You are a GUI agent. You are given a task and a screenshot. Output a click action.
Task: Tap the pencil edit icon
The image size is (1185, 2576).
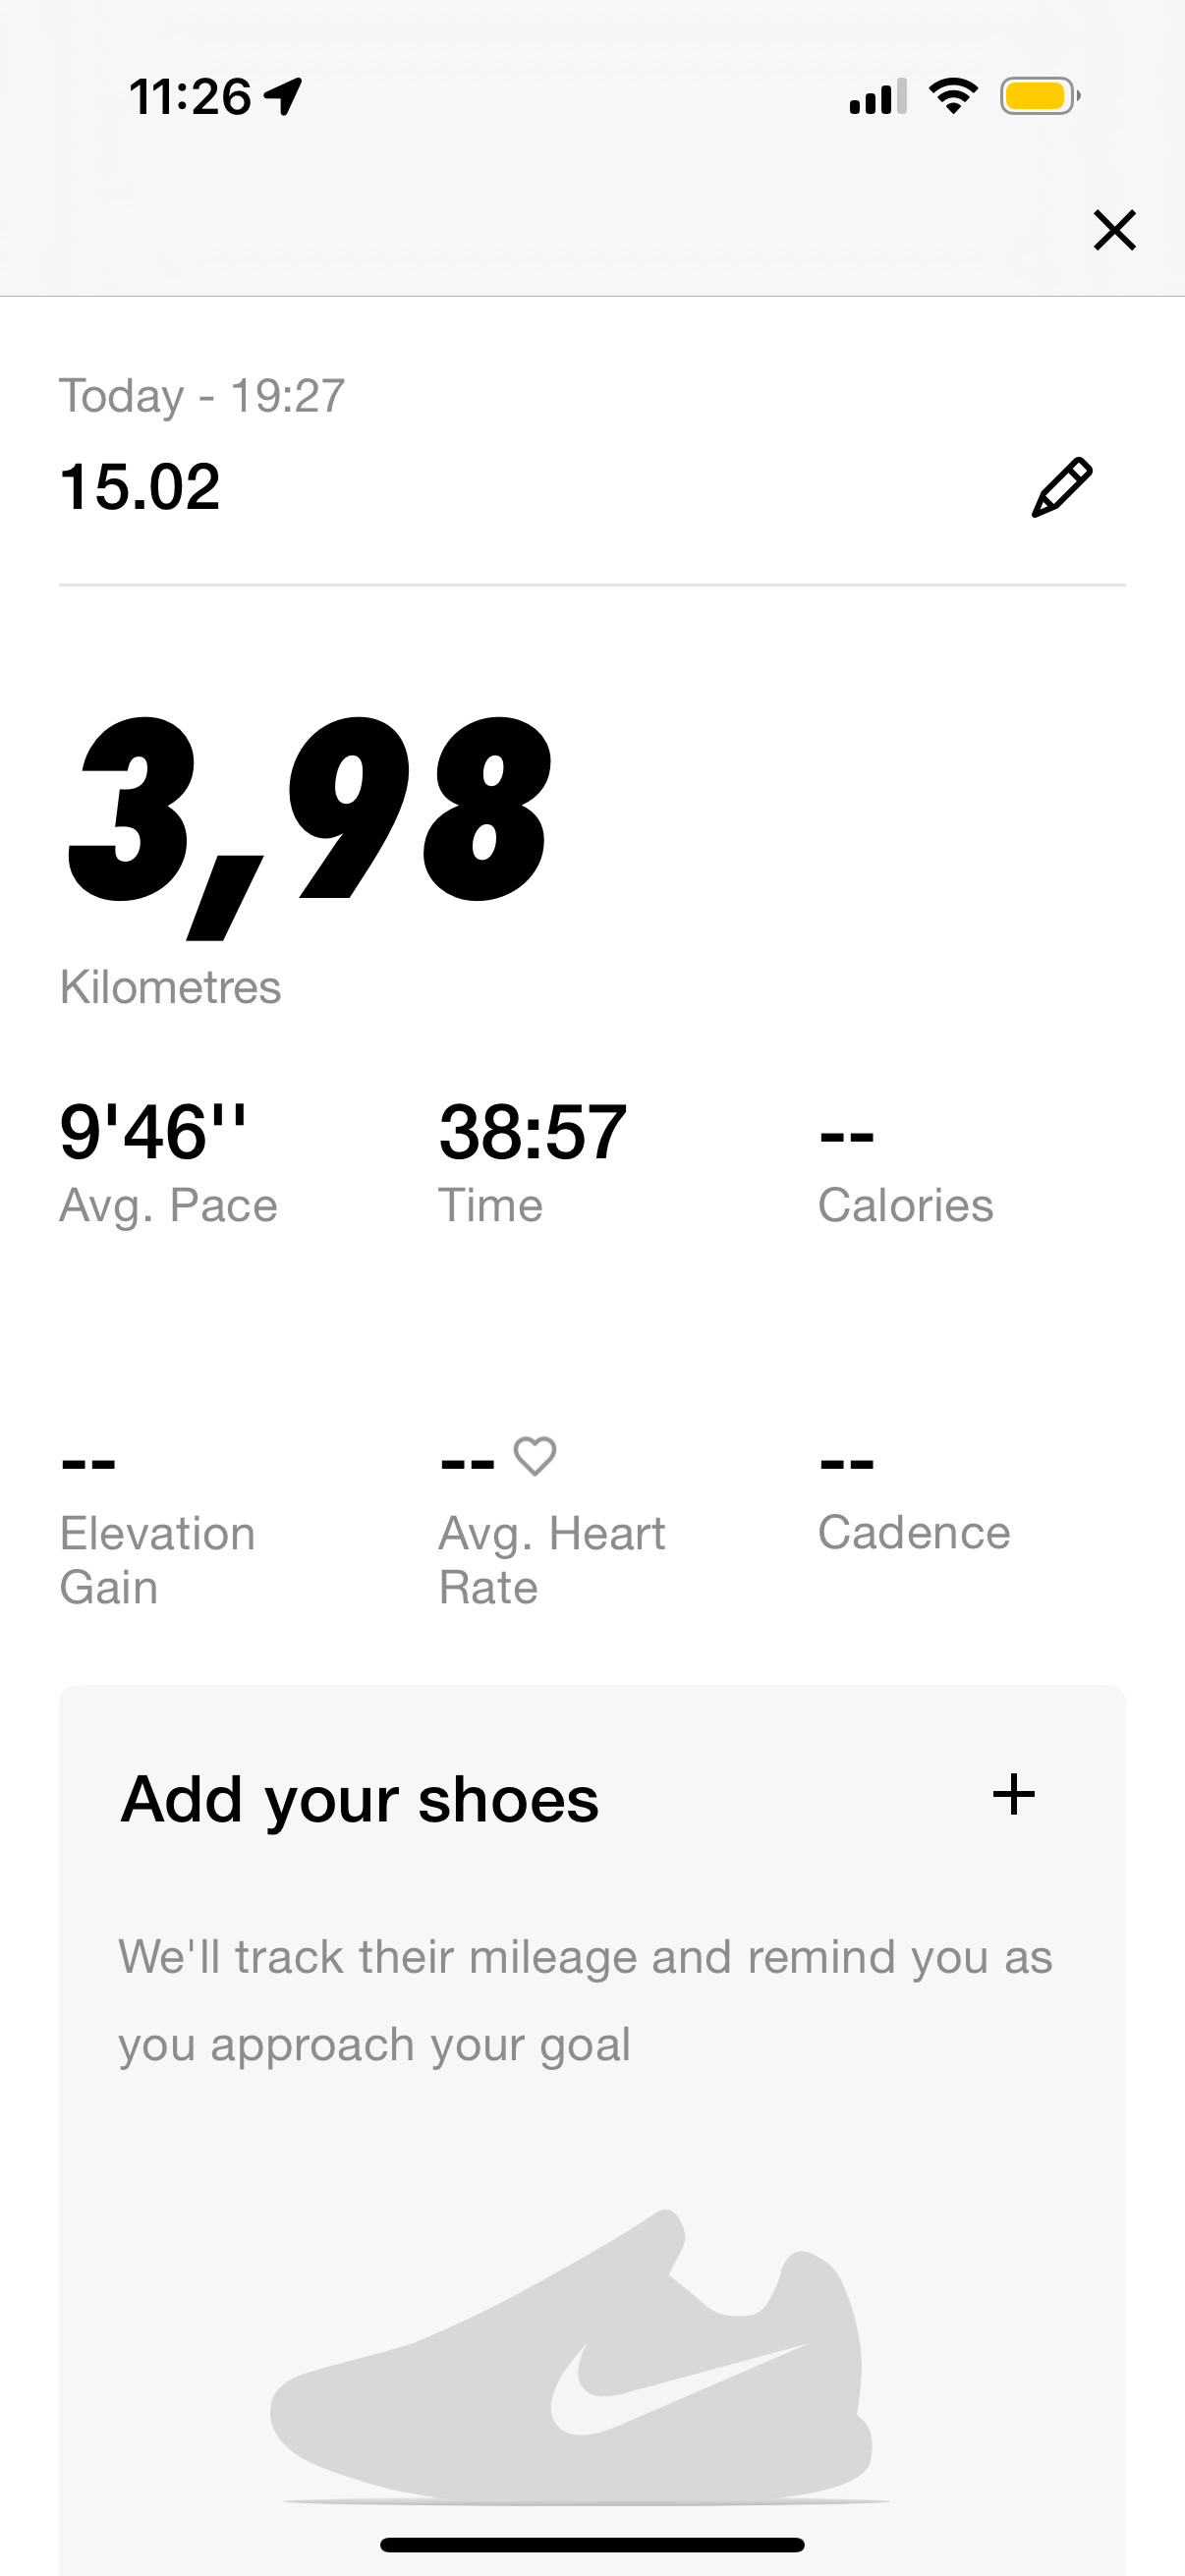tap(1062, 488)
